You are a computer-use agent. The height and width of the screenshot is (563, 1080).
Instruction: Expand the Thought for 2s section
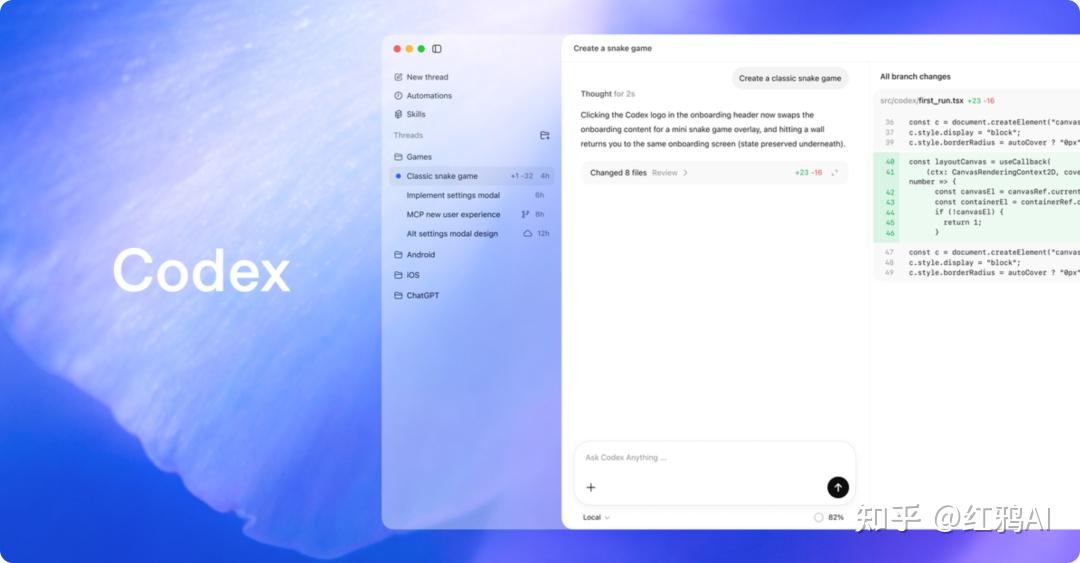pyautogui.click(x=608, y=94)
